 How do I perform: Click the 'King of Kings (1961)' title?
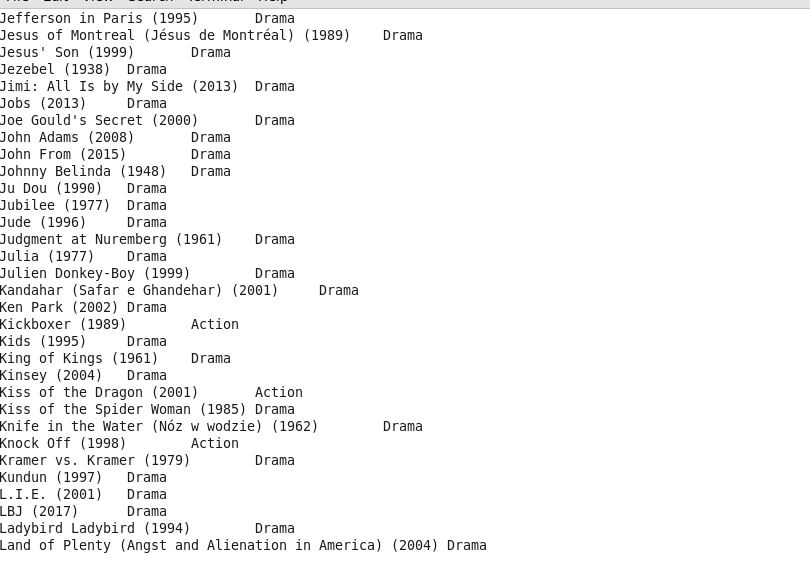[79, 359]
